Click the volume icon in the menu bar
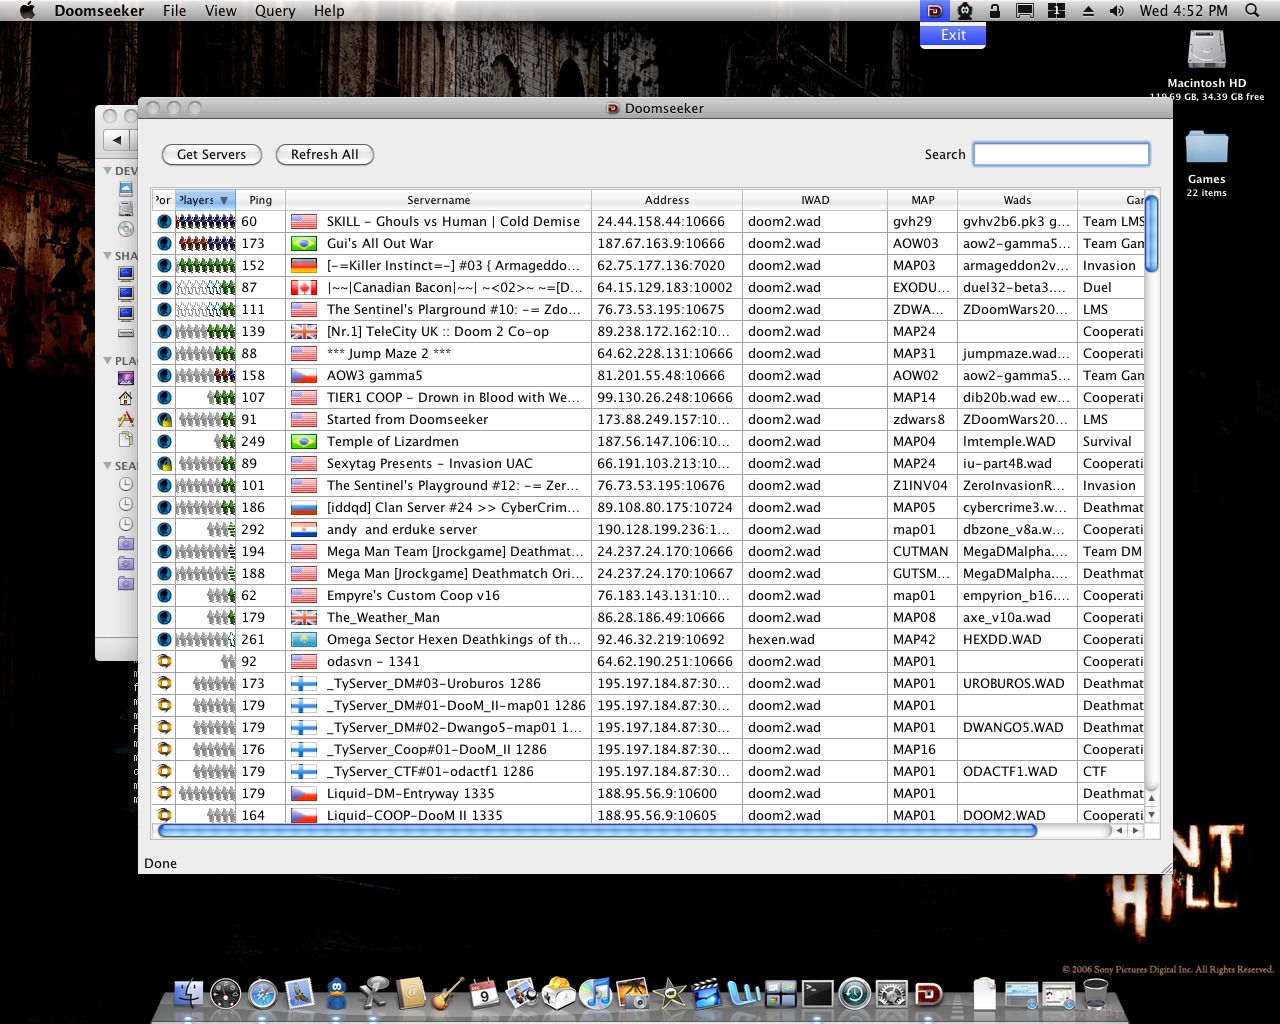This screenshot has height=1024, width=1280. point(1116,11)
